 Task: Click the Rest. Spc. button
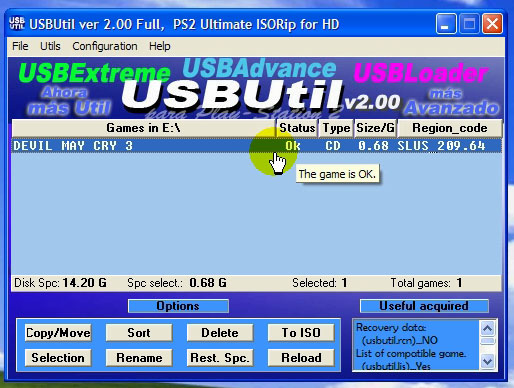(220, 358)
